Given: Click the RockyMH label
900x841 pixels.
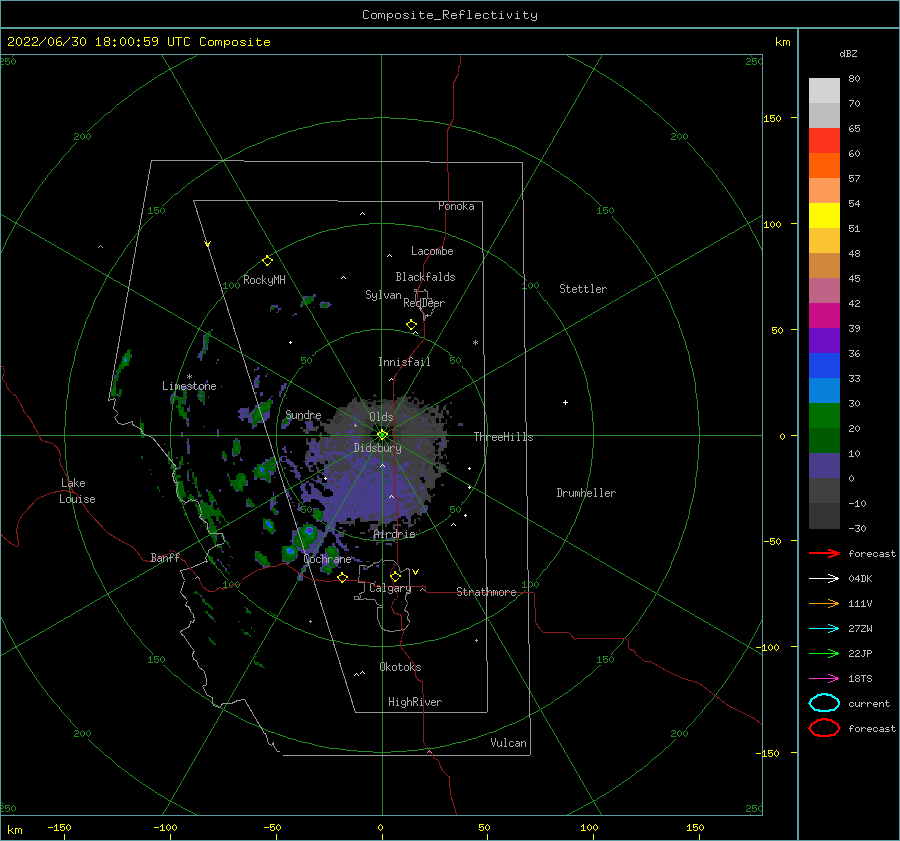Looking at the screenshot, I should tap(264, 280).
